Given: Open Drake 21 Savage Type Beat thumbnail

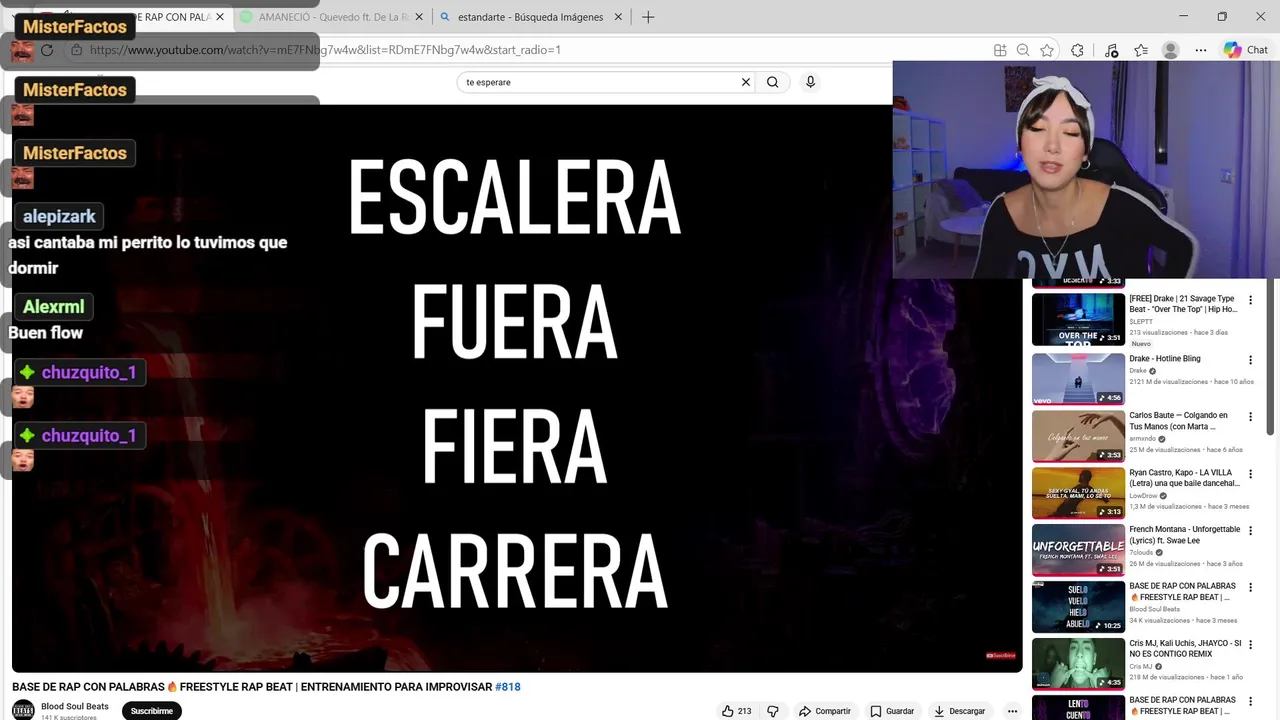Looking at the screenshot, I should tap(1078, 319).
